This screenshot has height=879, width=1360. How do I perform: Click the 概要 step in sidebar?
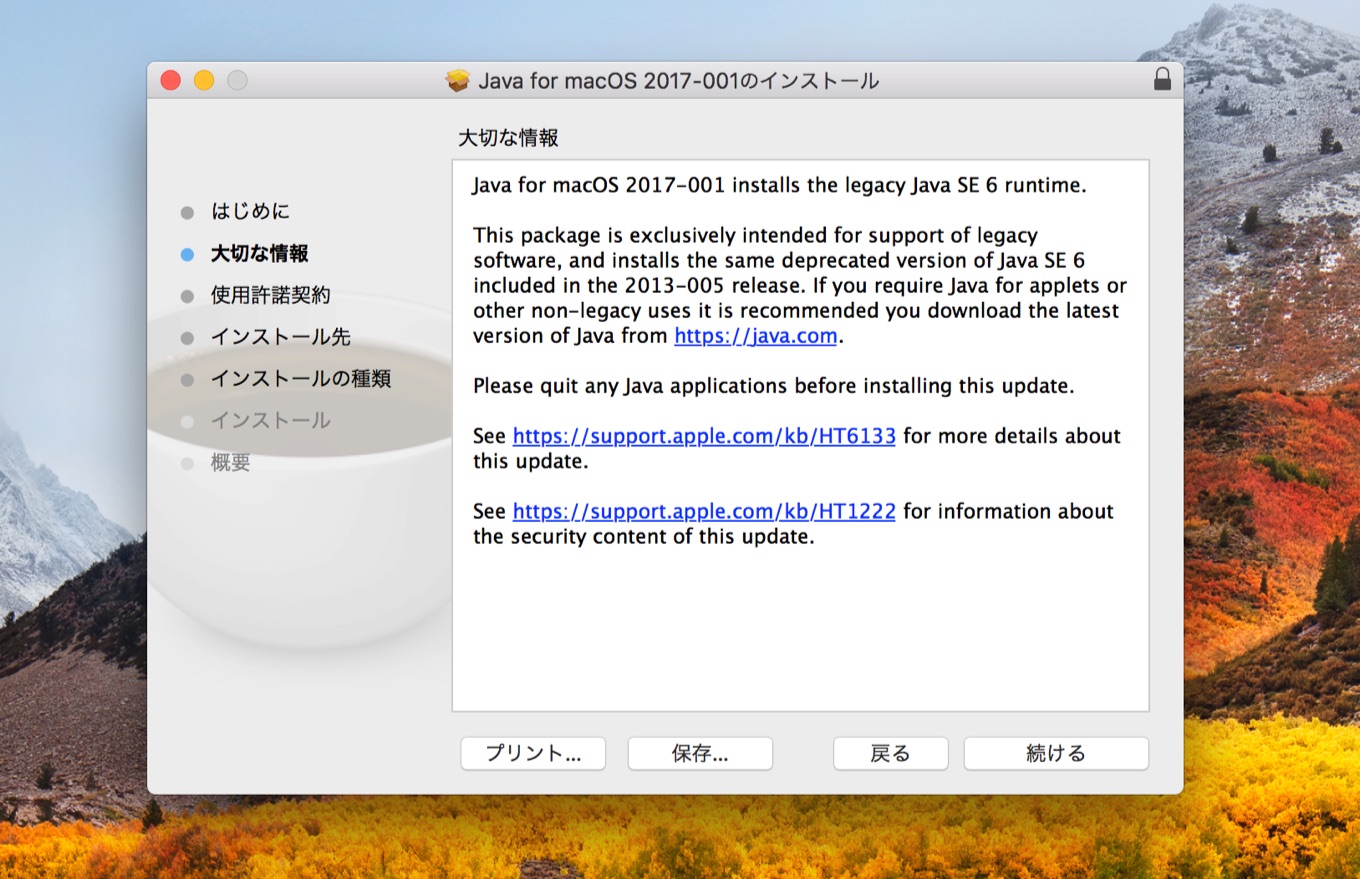point(230,463)
